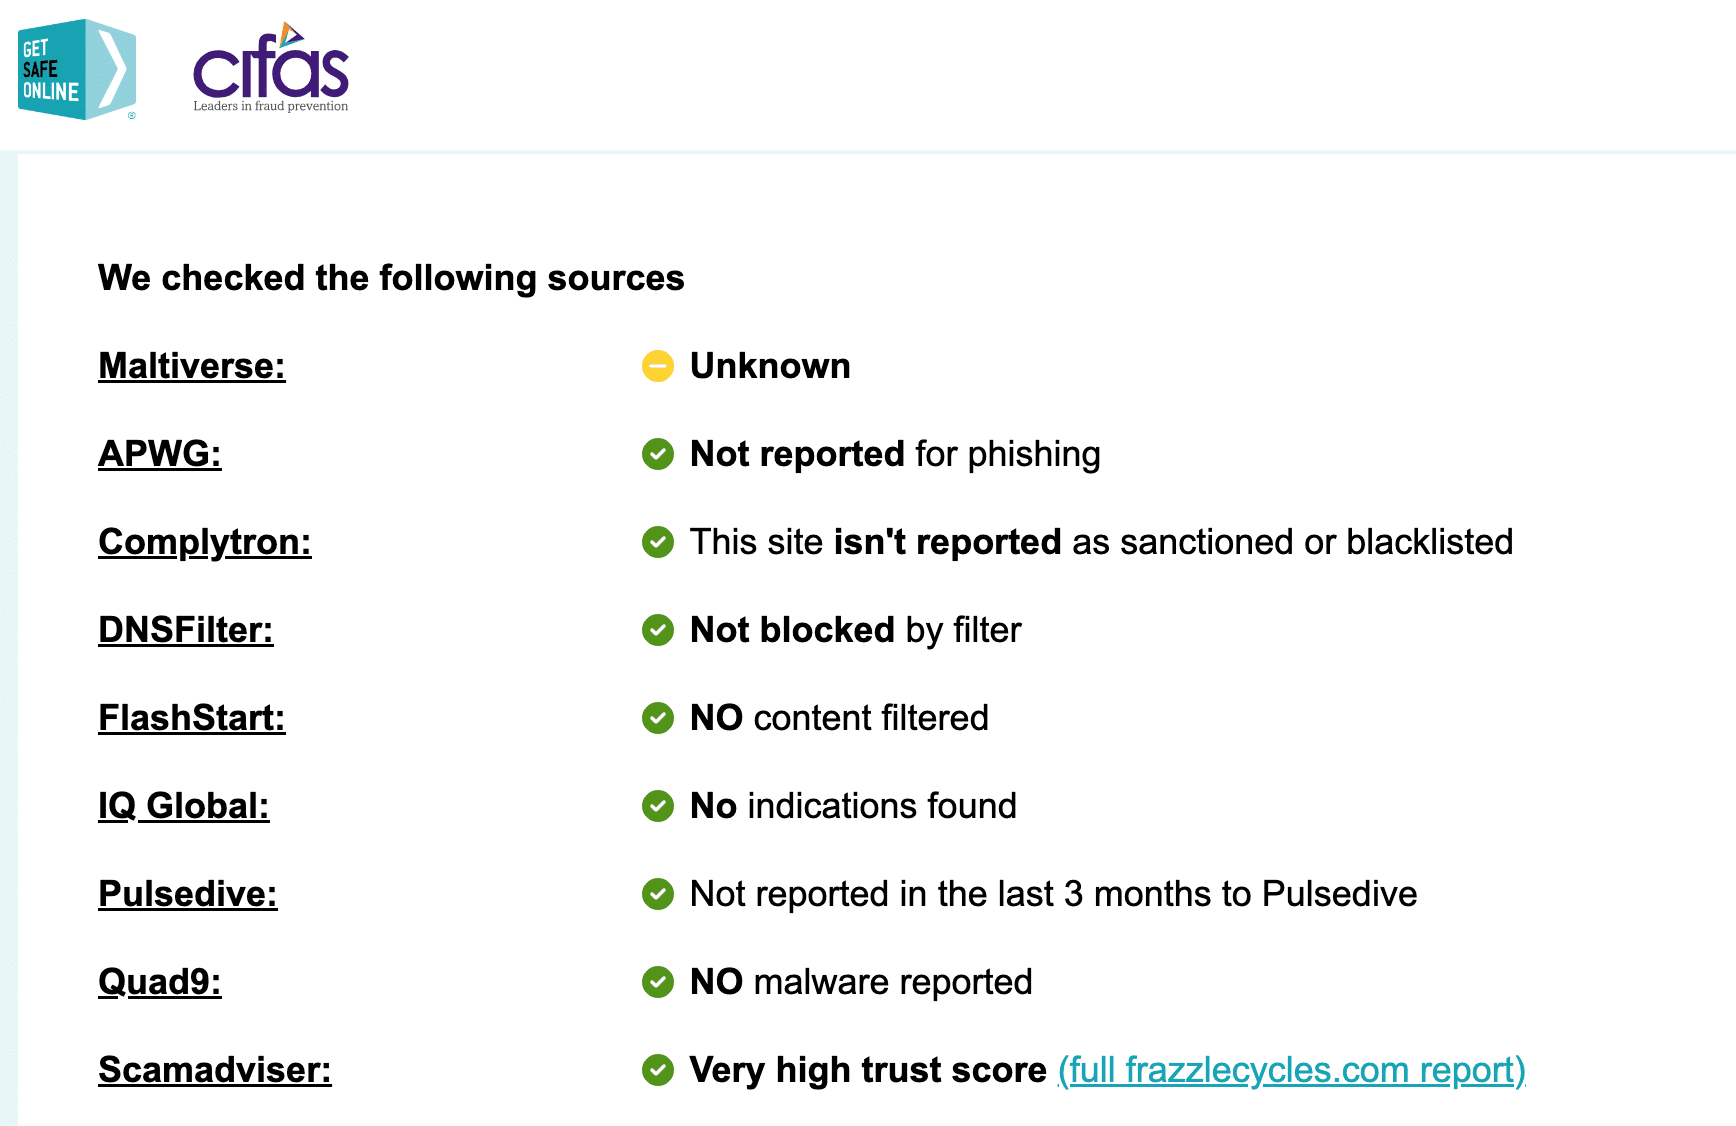Follow the Complytron source link
1736x1126 pixels.
[204, 542]
